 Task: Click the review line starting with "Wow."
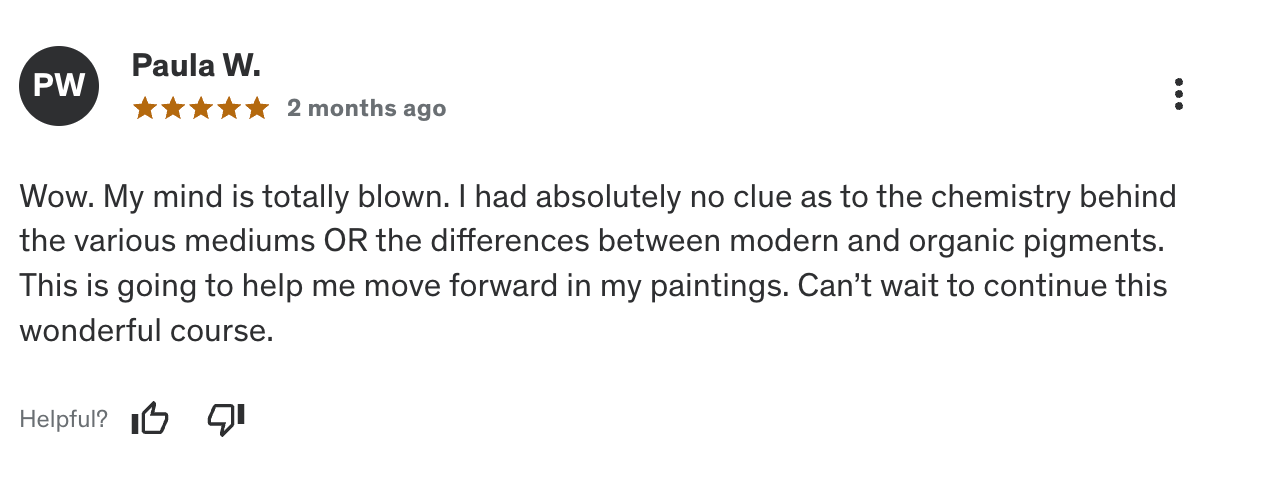pyautogui.click(x=597, y=197)
